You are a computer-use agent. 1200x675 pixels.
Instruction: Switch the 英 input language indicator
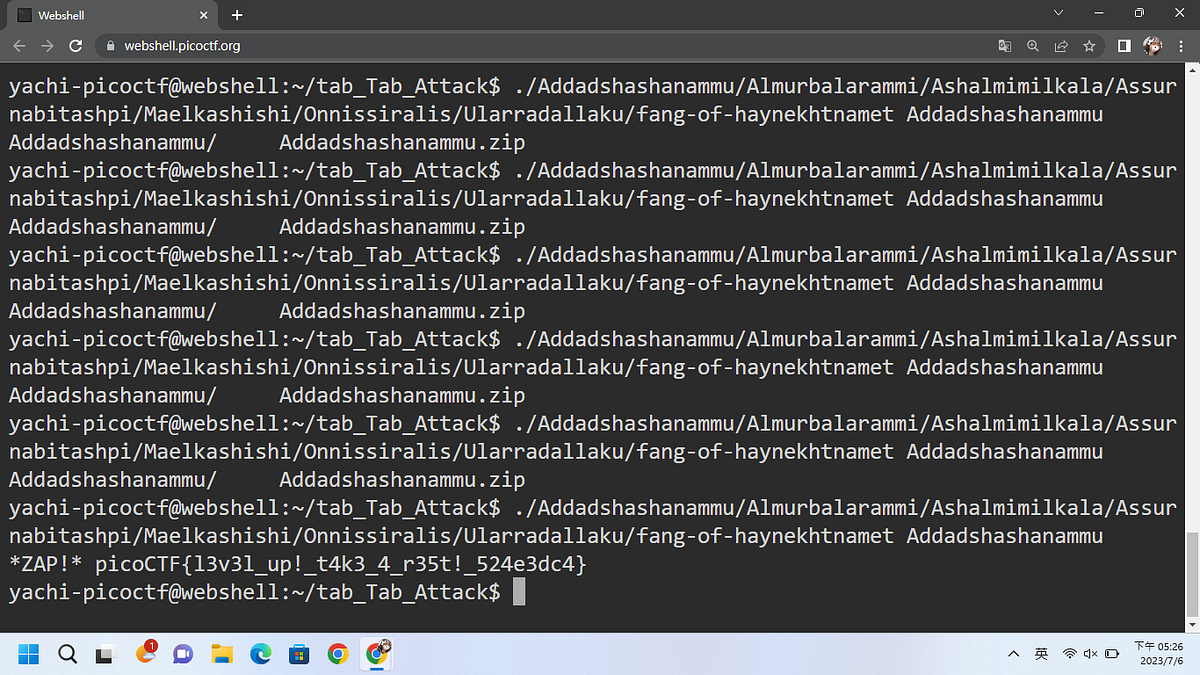pyautogui.click(x=1040, y=654)
